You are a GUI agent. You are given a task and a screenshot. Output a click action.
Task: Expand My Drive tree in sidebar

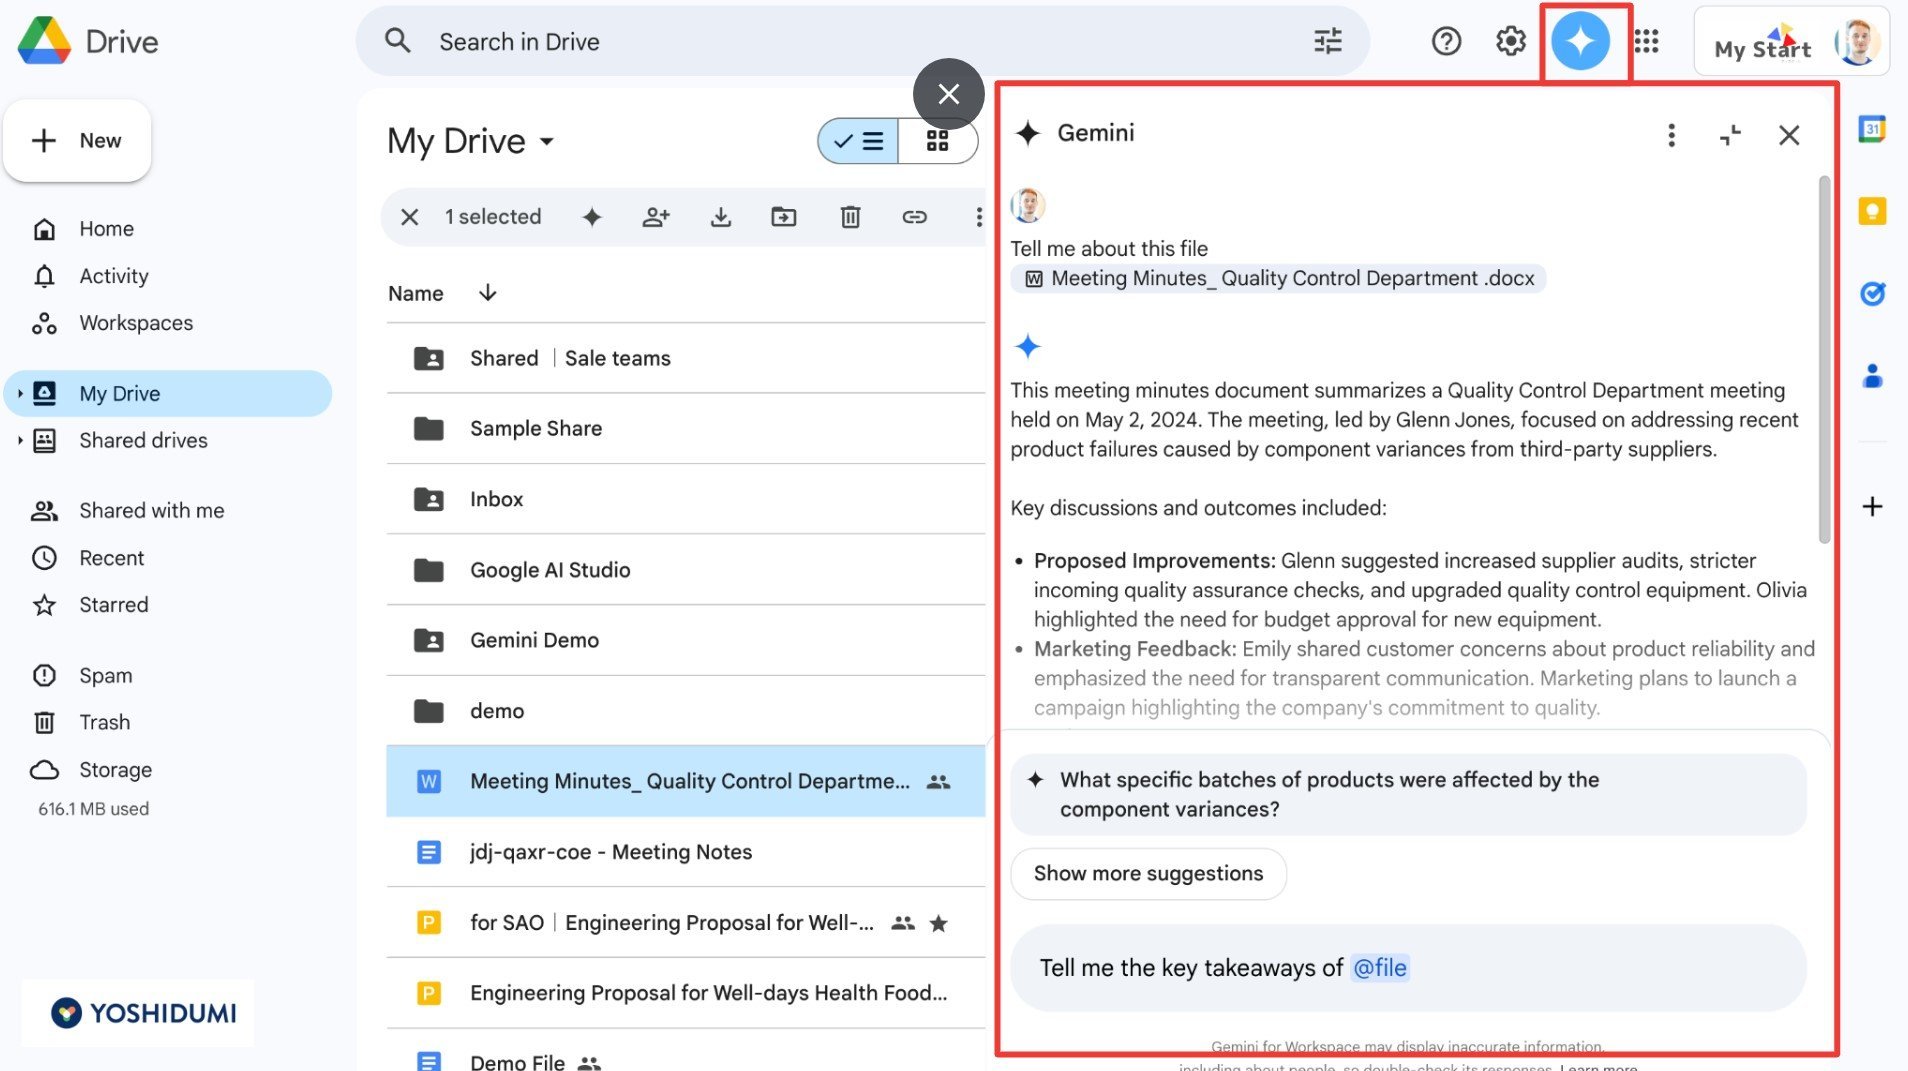pyautogui.click(x=19, y=394)
